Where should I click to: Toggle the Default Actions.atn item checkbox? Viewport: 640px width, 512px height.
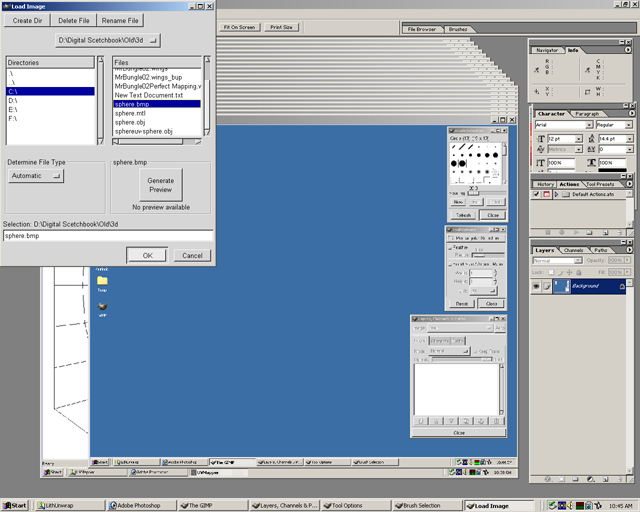pos(536,194)
